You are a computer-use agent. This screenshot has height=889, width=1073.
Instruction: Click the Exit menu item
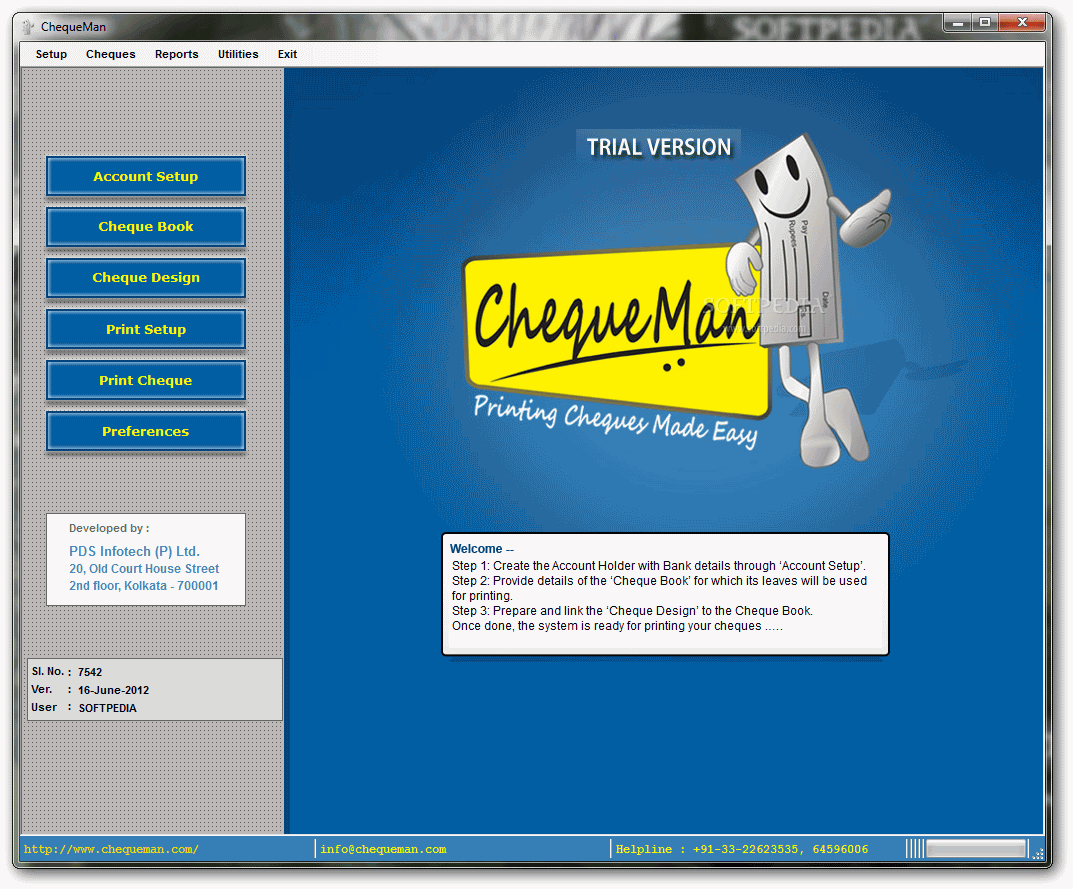(x=287, y=54)
